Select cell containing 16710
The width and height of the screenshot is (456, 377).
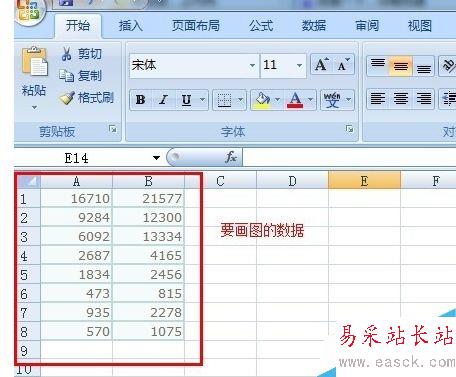coord(77,199)
